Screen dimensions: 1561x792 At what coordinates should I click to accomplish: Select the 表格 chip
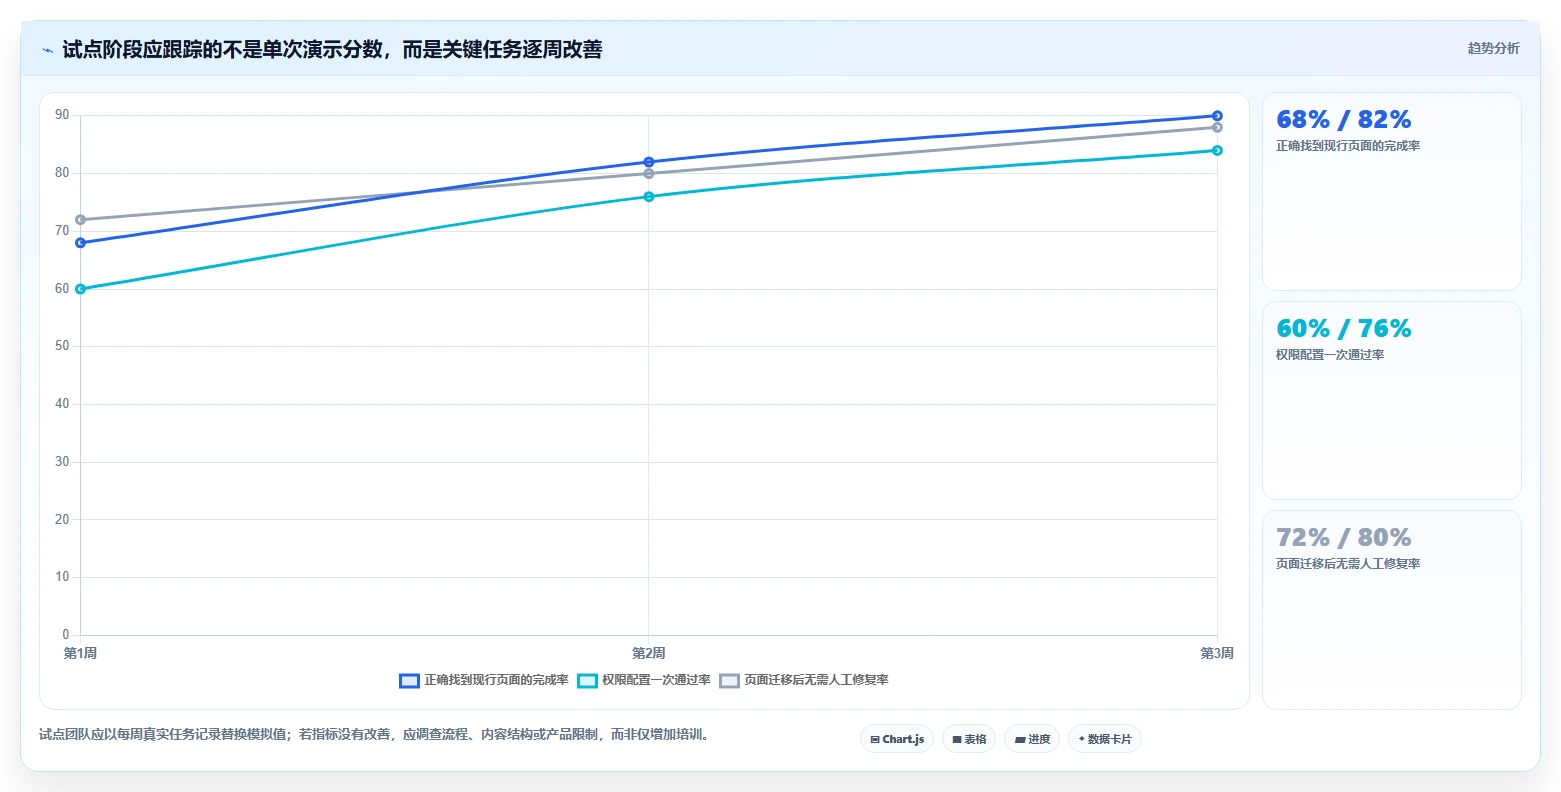coord(969,739)
